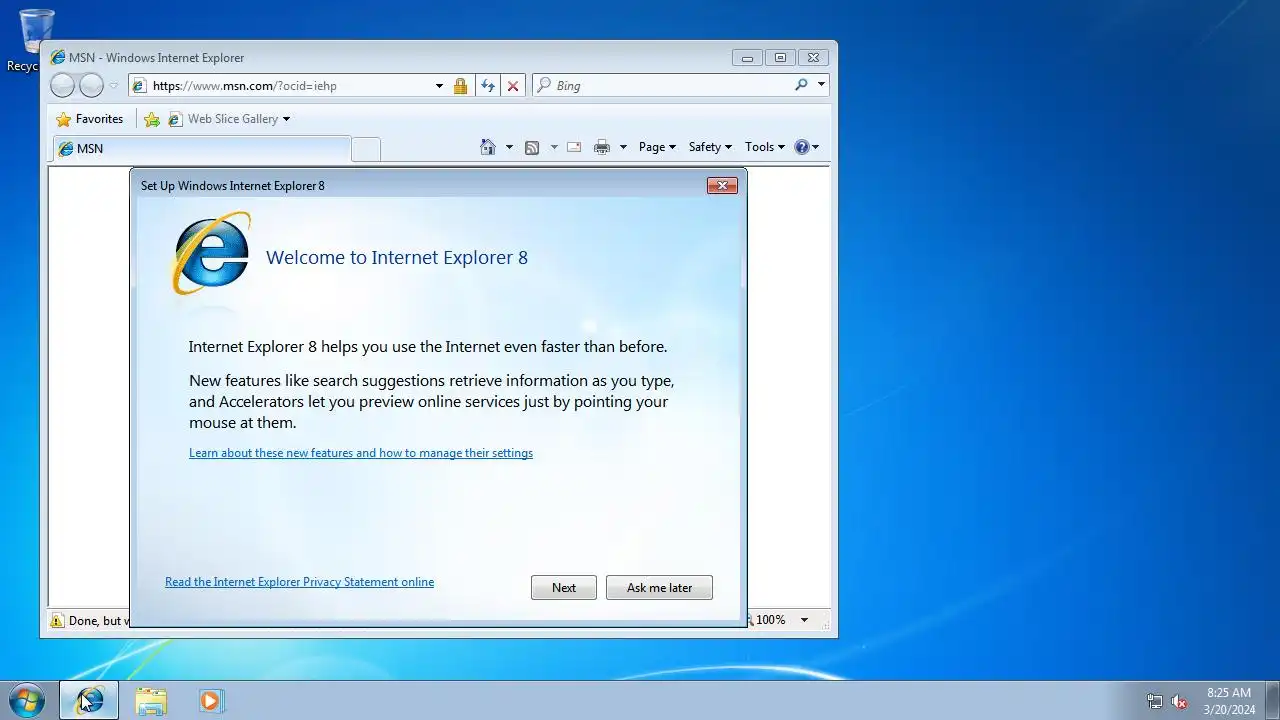
Task: Click the Show desktop button
Action: 1272,700
